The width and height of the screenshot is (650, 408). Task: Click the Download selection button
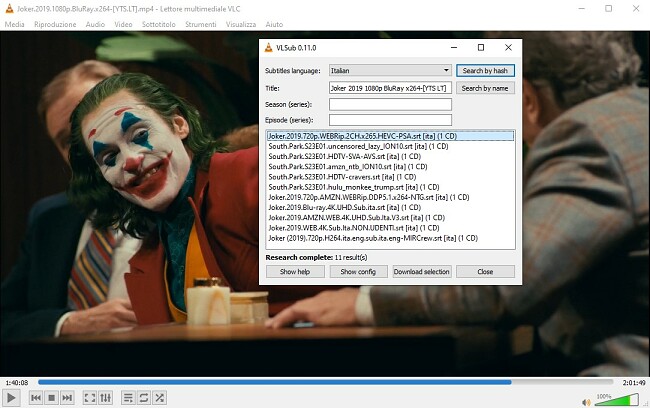422,272
